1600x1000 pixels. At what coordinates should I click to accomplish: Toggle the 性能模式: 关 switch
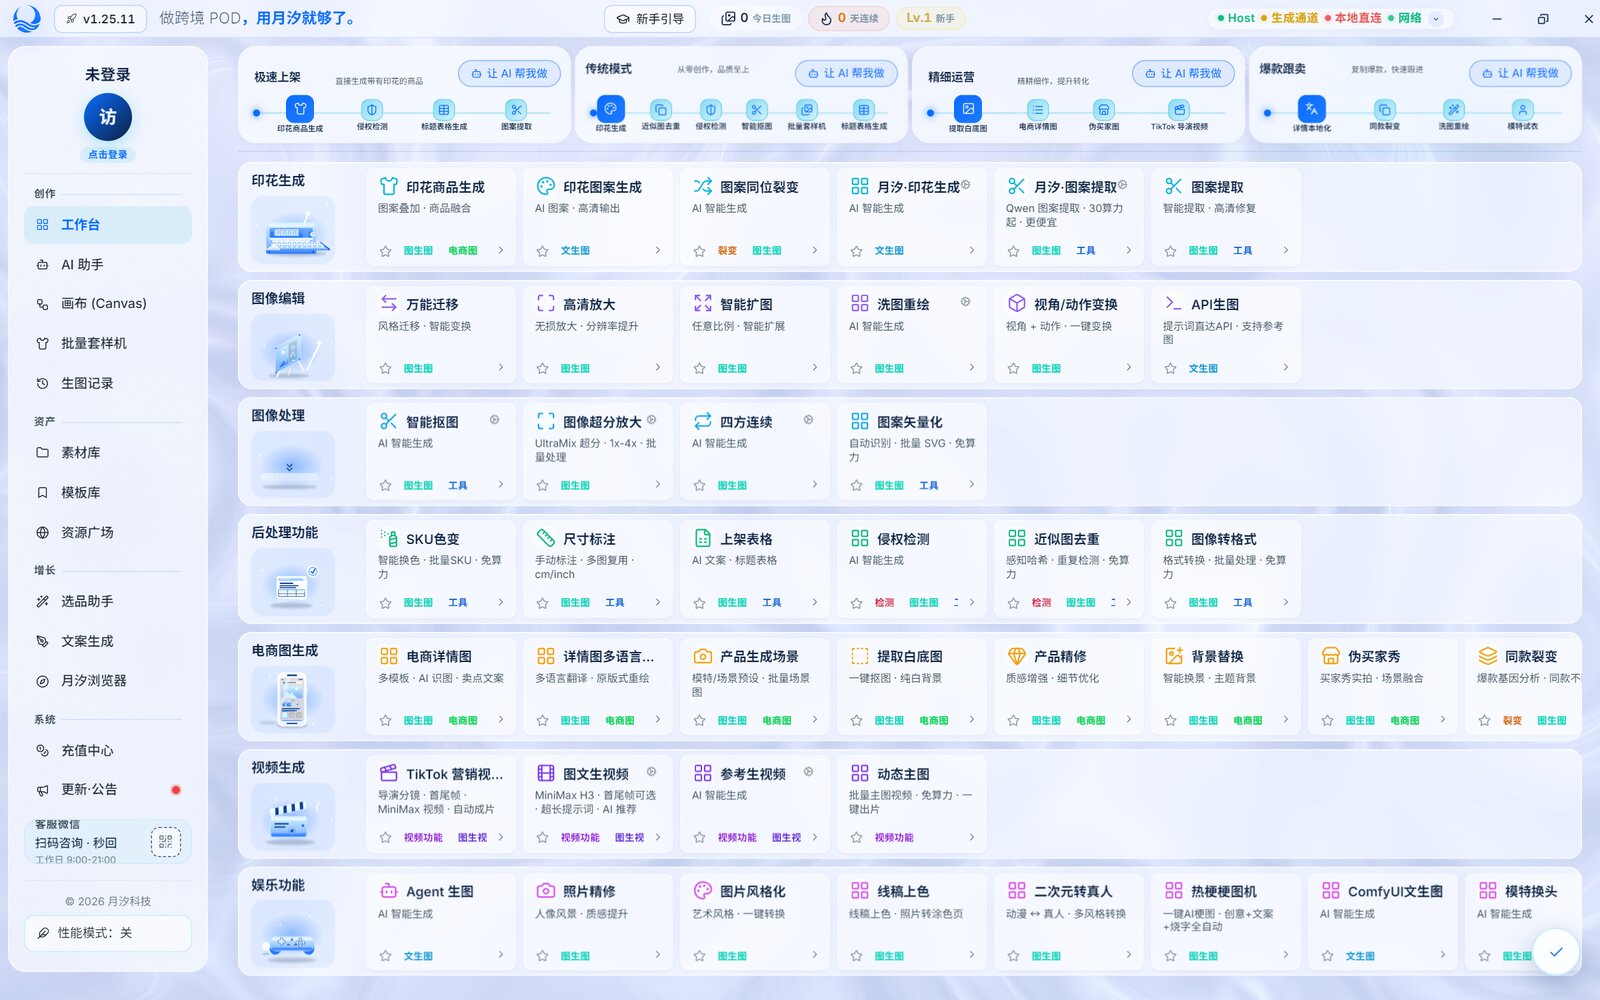pos(108,933)
